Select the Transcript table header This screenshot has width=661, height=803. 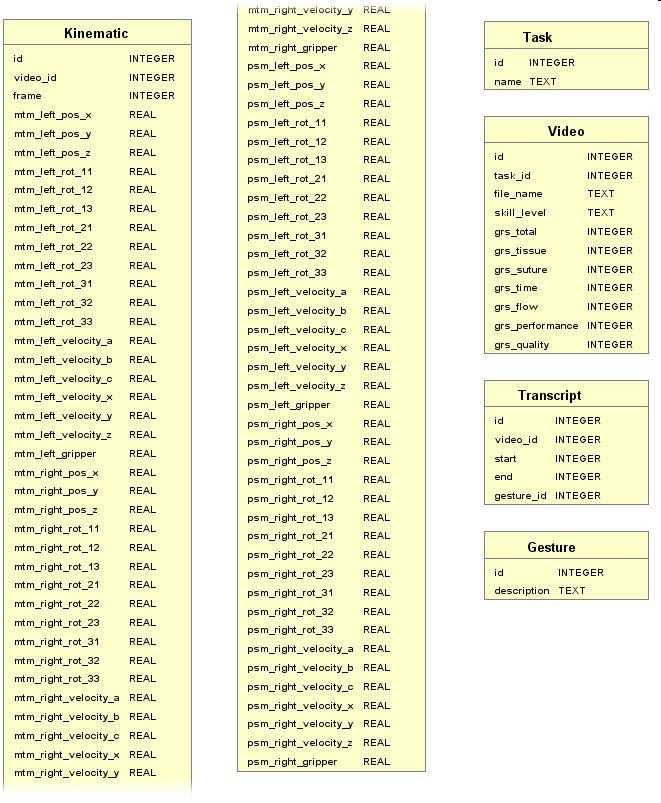coord(566,394)
